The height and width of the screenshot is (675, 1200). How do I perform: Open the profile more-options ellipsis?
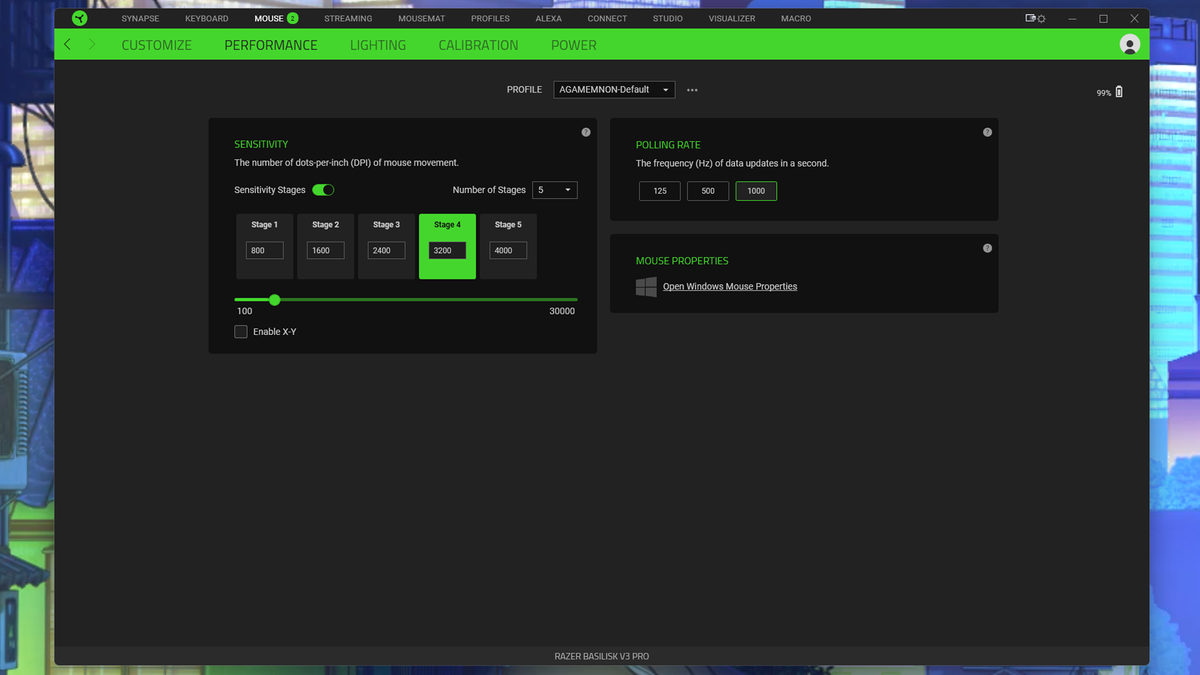(692, 90)
